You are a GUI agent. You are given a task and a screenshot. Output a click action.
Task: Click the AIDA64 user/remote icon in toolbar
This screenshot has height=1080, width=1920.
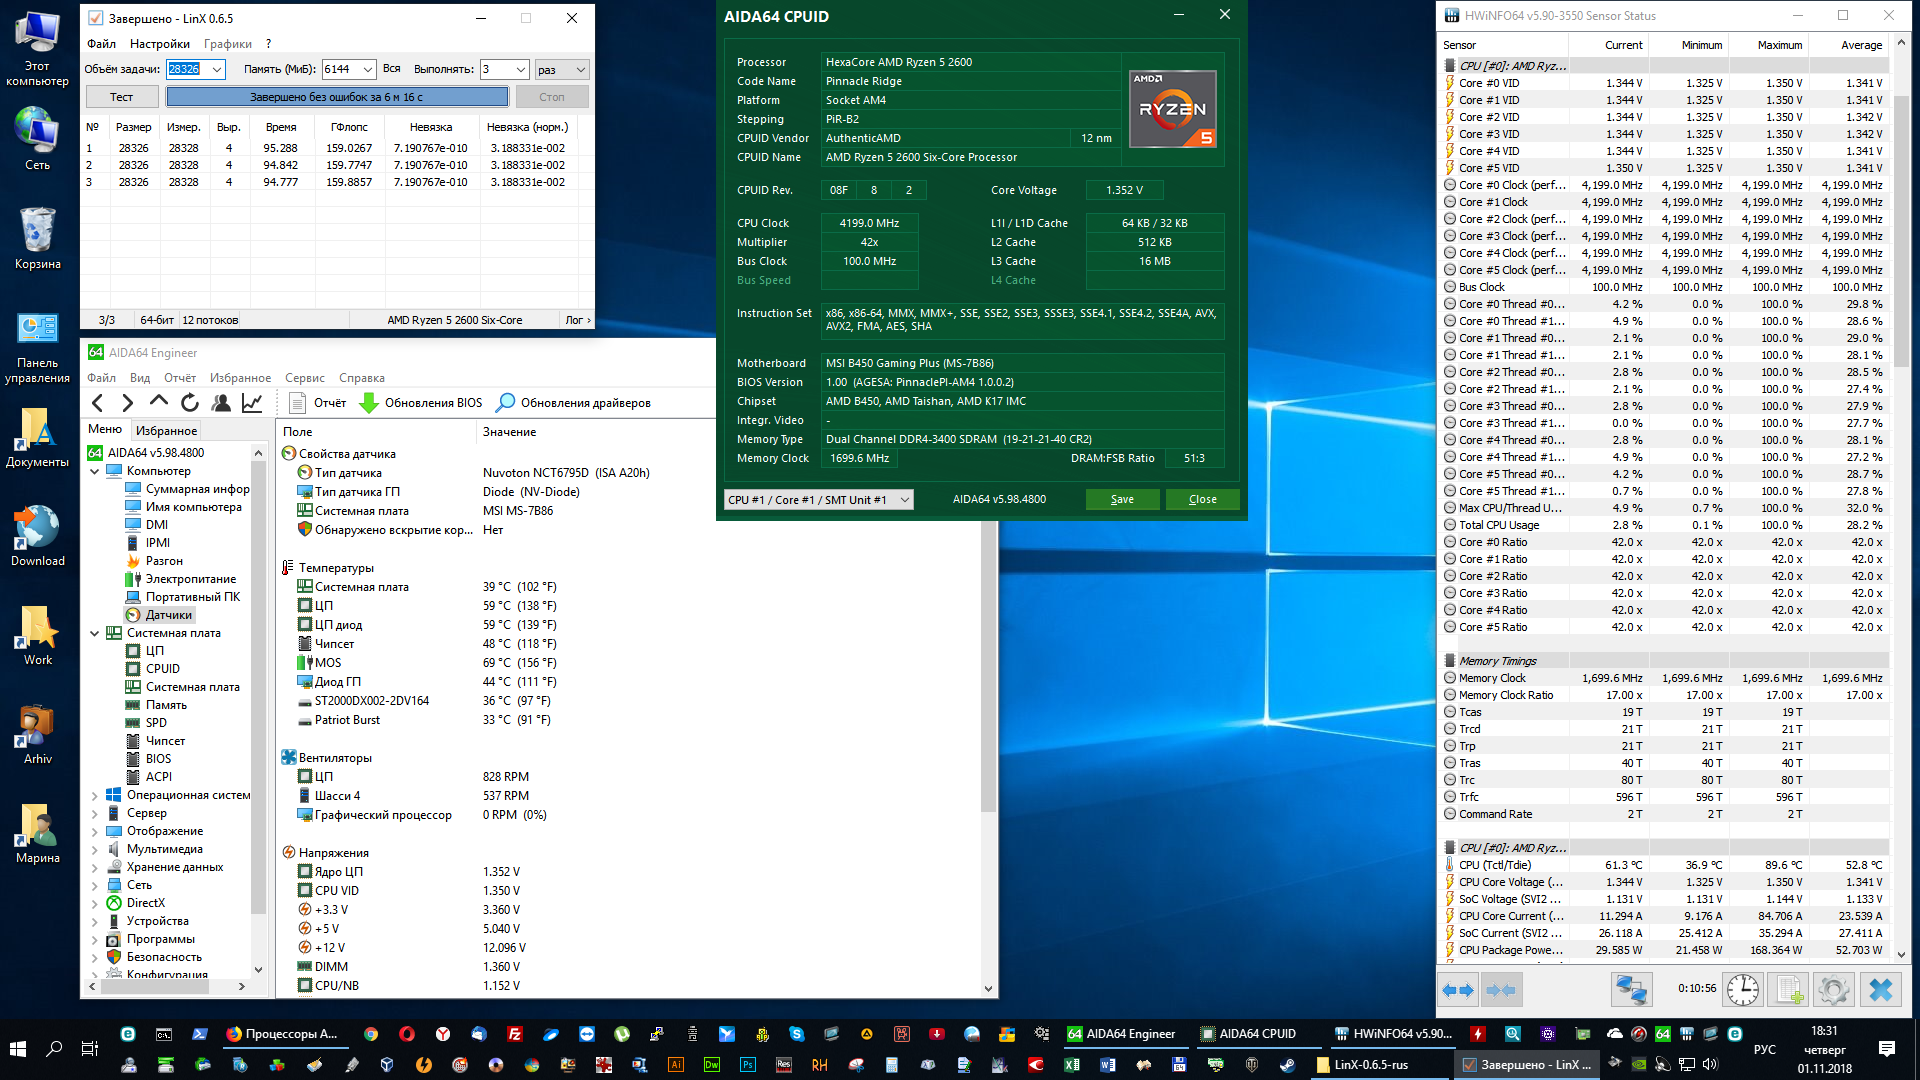click(x=221, y=403)
